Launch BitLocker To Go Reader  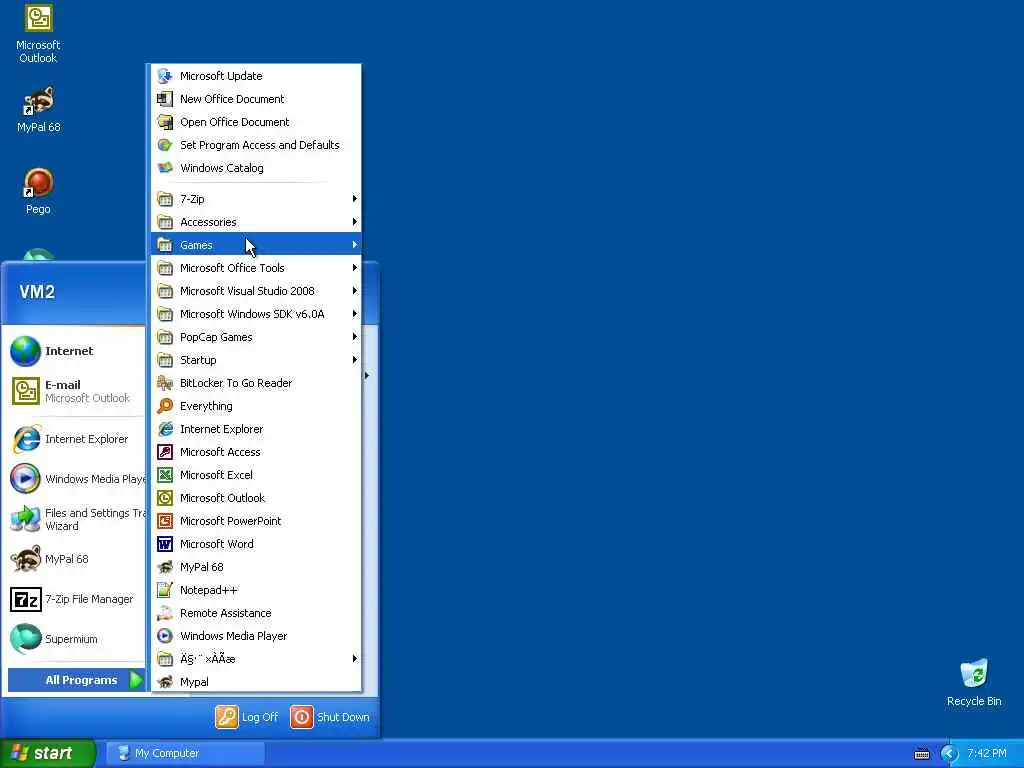[256, 383]
